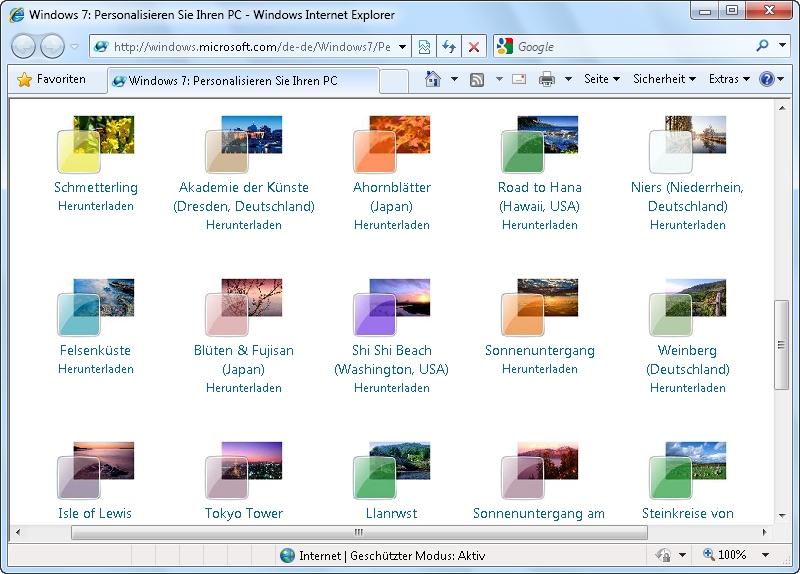Image resolution: width=800 pixels, height=574 pixels.
Task: Open the Print options dropdown arrow
Action: (x=568, y=79)
